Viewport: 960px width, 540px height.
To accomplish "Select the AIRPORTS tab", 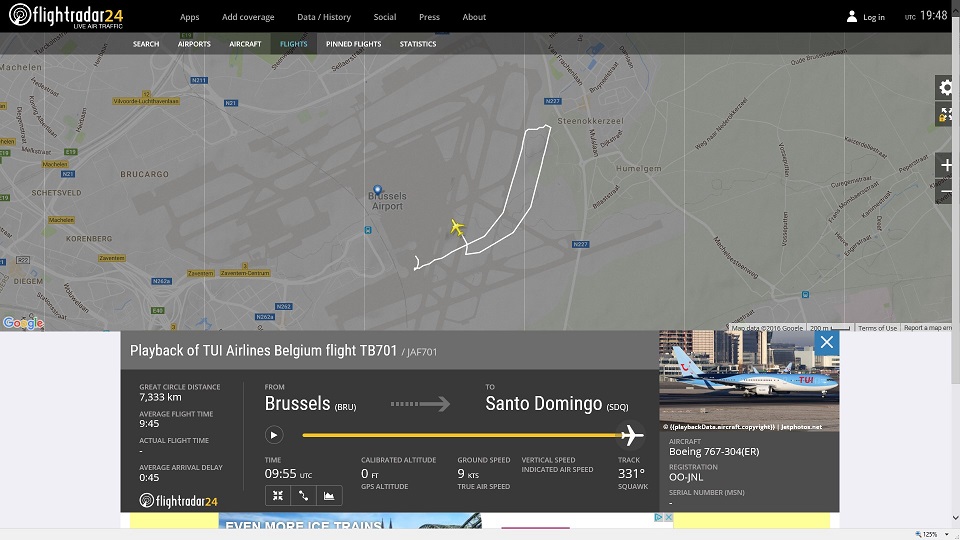I will point(194,44).
